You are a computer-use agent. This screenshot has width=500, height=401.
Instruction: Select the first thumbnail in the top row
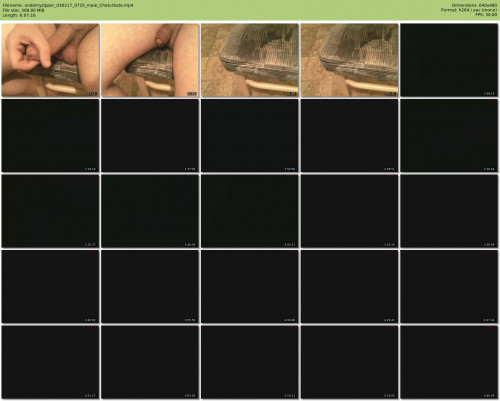pyautogui.click(x=50, y=60)
